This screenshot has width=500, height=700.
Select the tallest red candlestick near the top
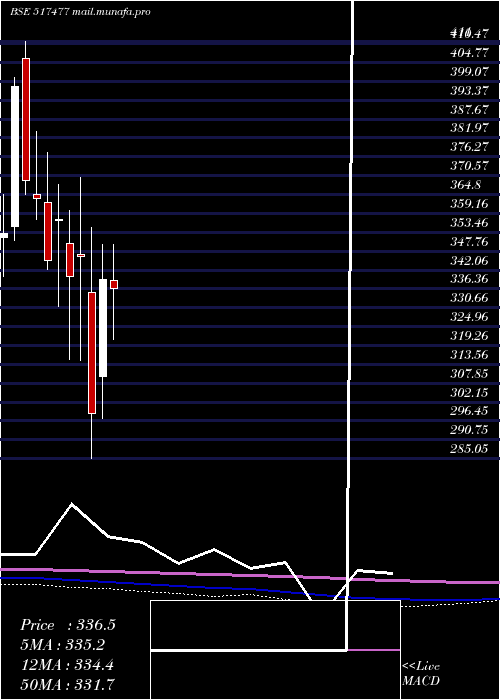pos(25,119)
